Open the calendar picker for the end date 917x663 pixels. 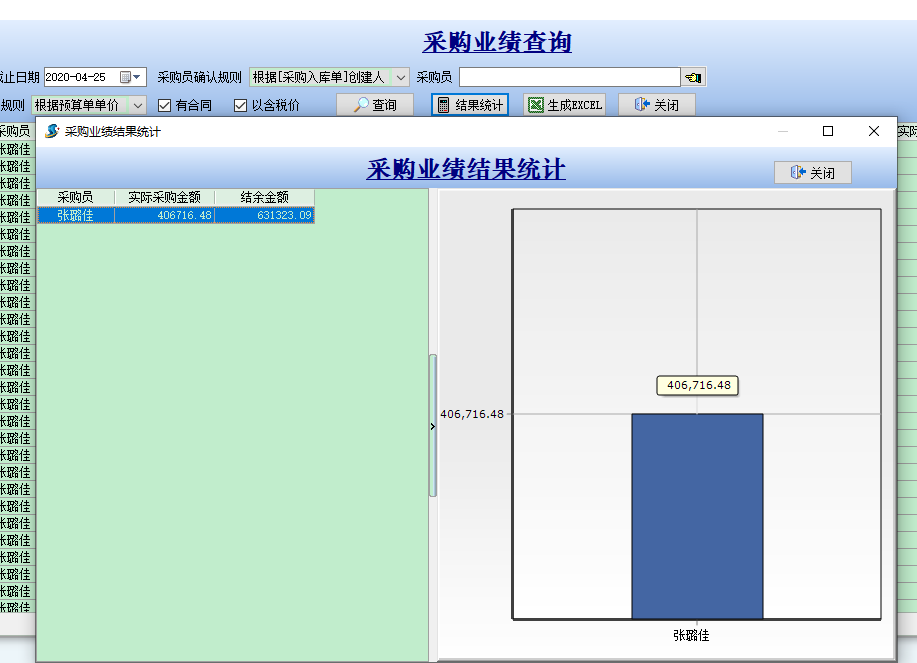[126, 77]
